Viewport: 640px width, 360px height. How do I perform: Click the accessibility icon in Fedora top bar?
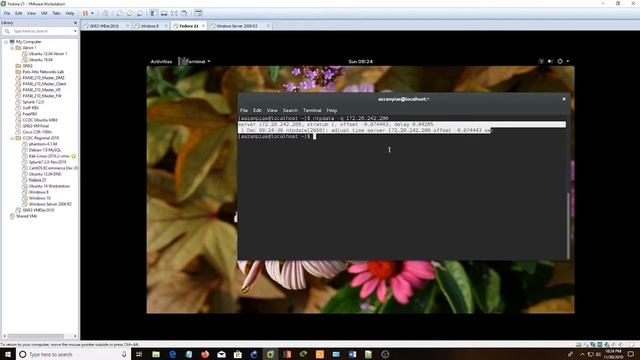(541, 61)
